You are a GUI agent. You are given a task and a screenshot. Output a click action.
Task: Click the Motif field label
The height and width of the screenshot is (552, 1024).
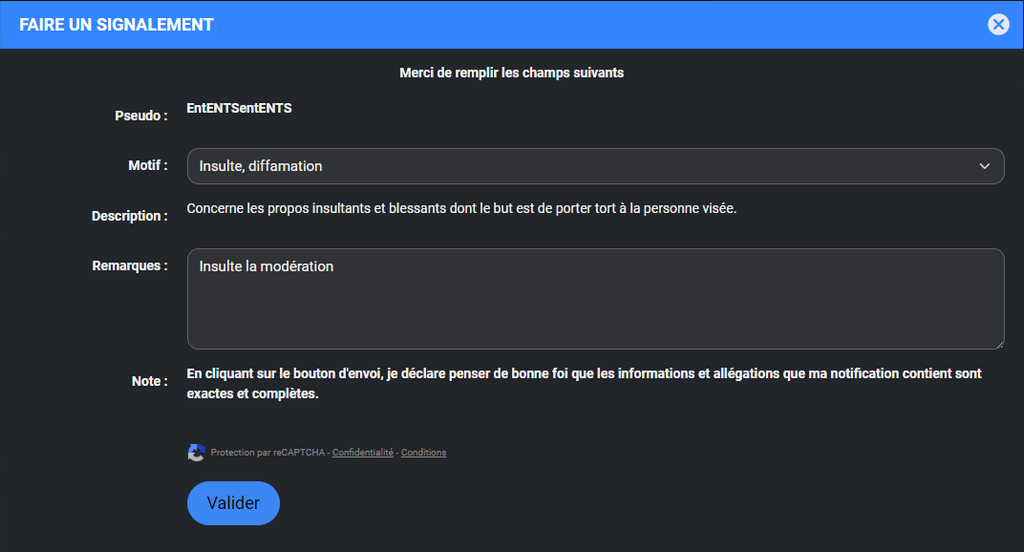click(148, 165)
